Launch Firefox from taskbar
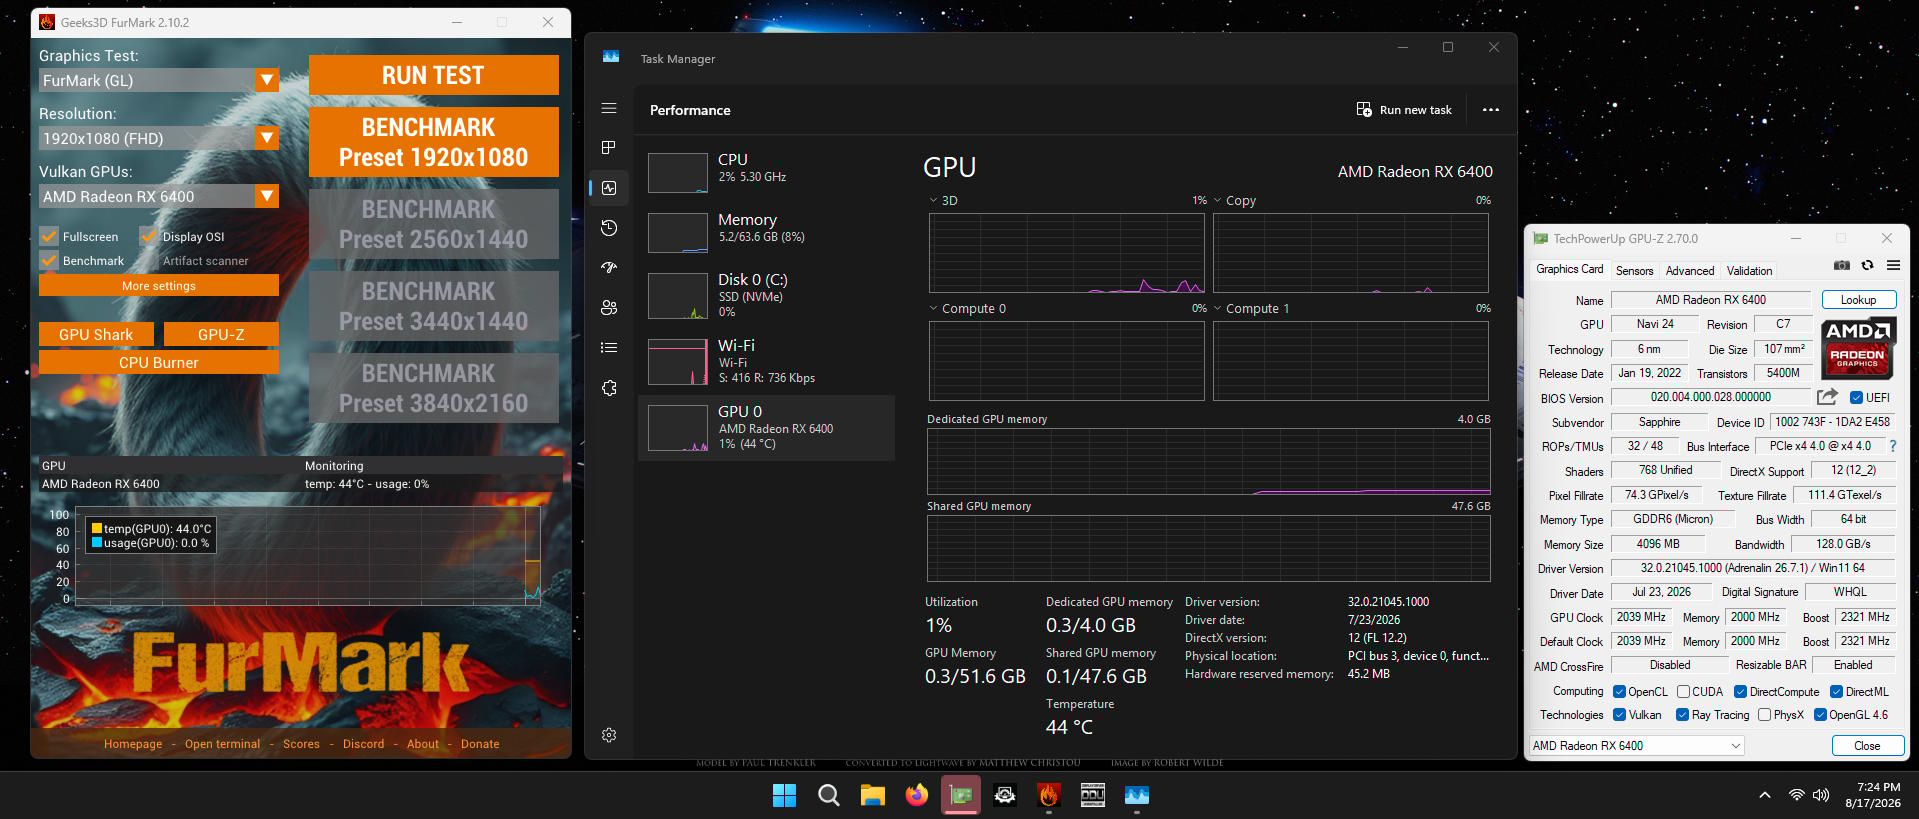 [x=917, y=795]
